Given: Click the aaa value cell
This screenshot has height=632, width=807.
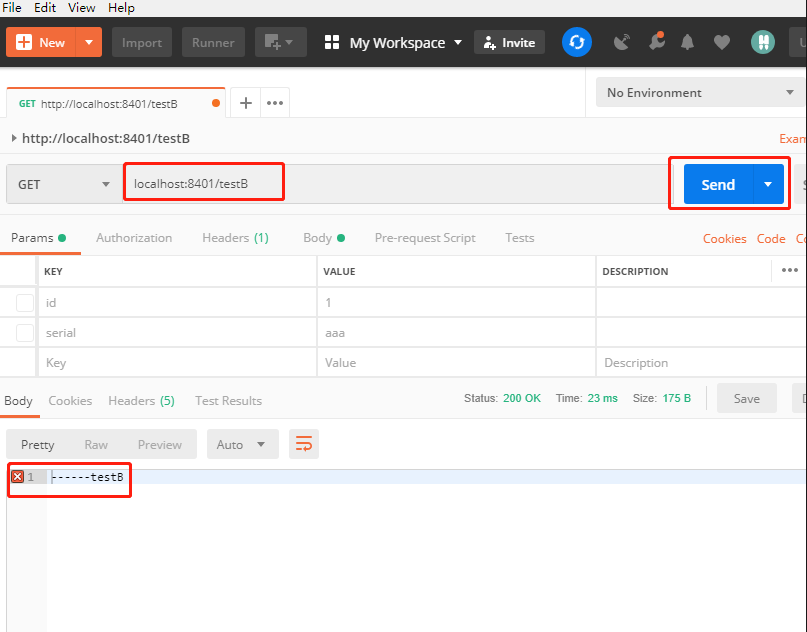Looking at the screenshot, I should 457,332.
